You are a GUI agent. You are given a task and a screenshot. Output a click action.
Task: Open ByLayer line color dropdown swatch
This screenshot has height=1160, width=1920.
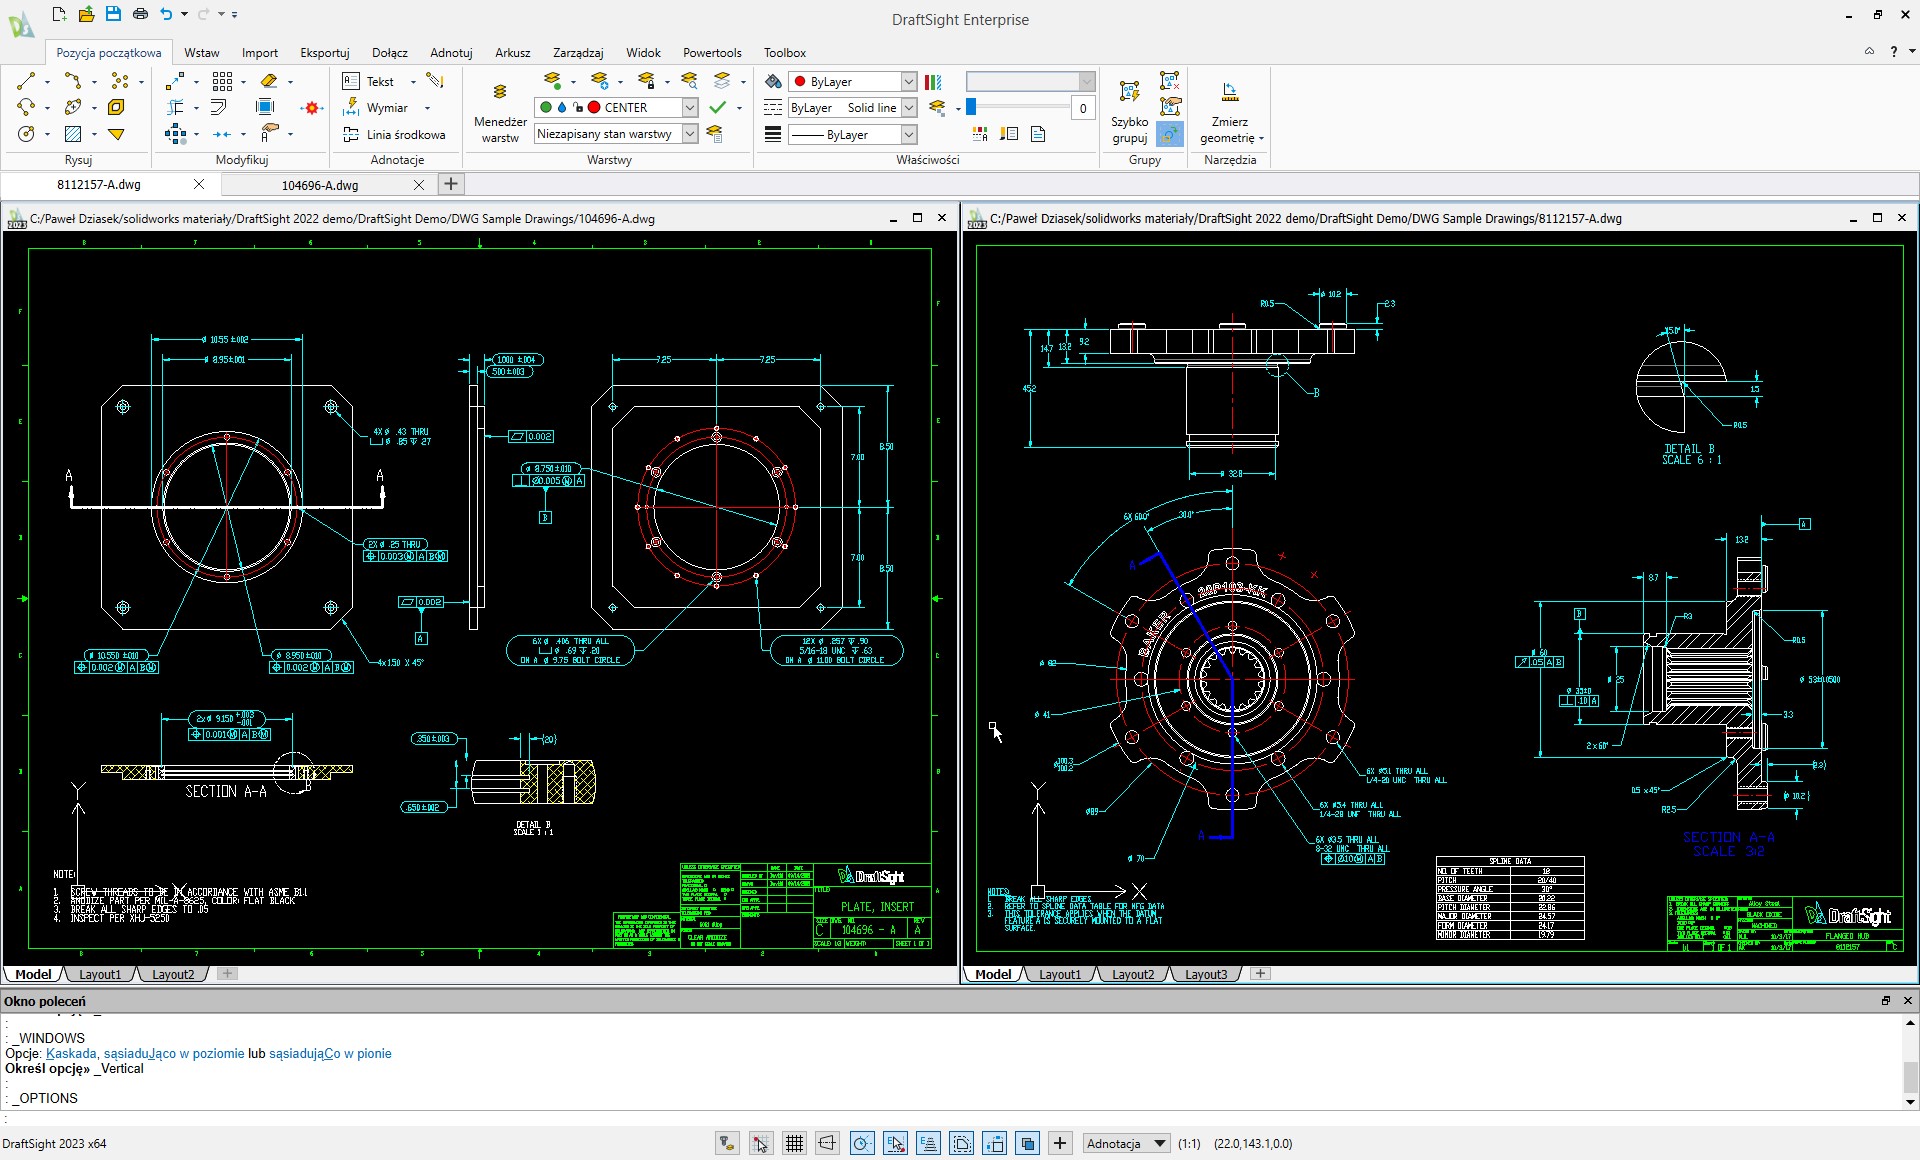(x=908, y=82)
